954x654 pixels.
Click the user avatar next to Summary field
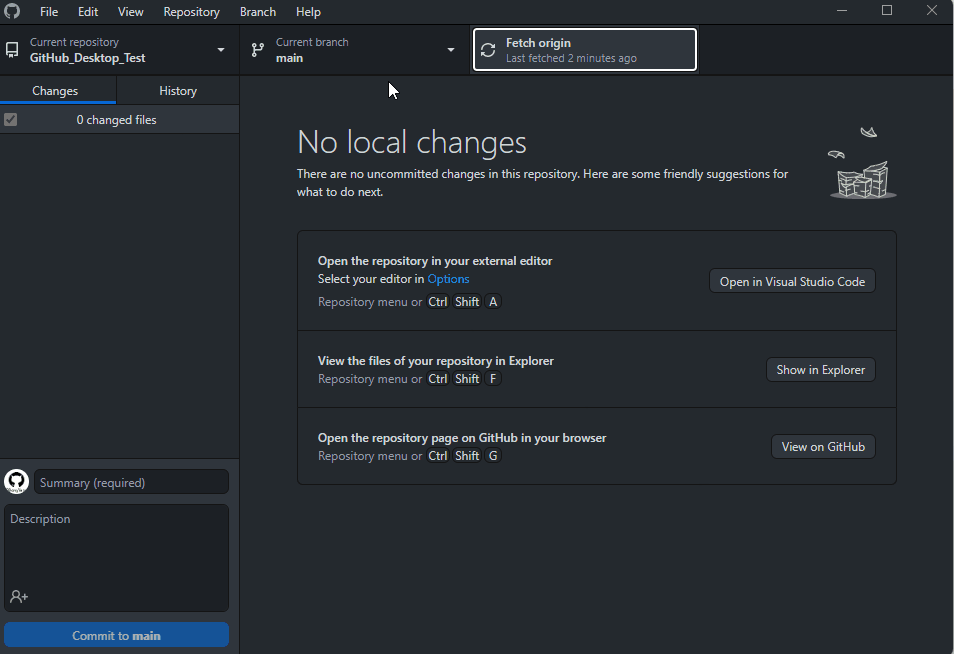(x=16, y=481)
